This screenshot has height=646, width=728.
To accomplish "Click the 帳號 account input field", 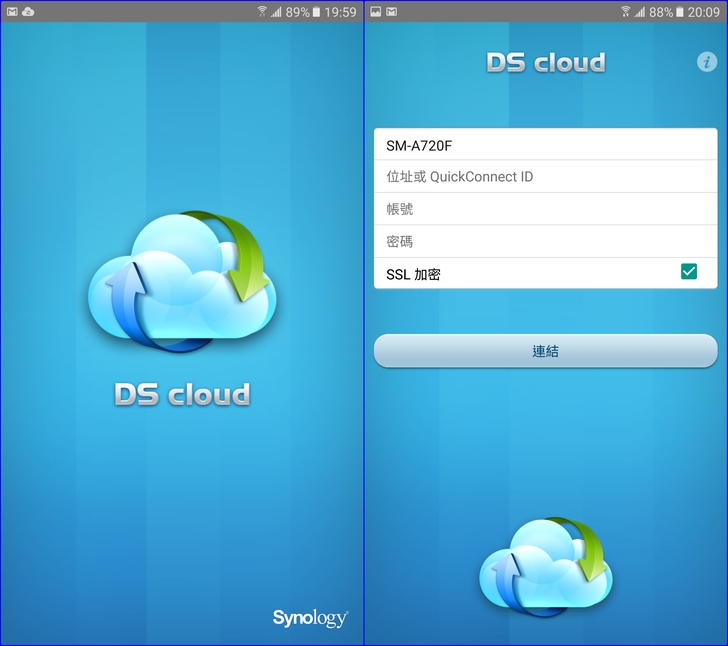I will (545, 209).
